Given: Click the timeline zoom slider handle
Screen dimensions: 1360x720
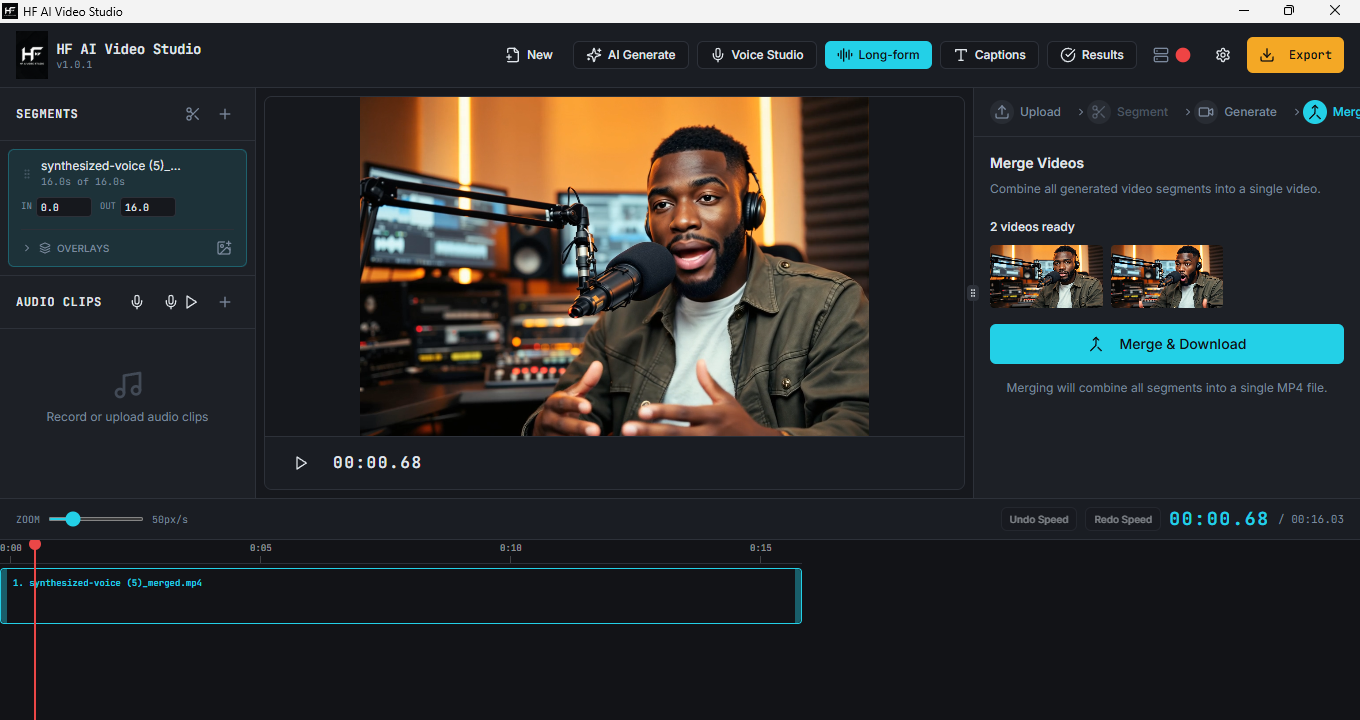Looking at the screenshot, I should [72, 519].
